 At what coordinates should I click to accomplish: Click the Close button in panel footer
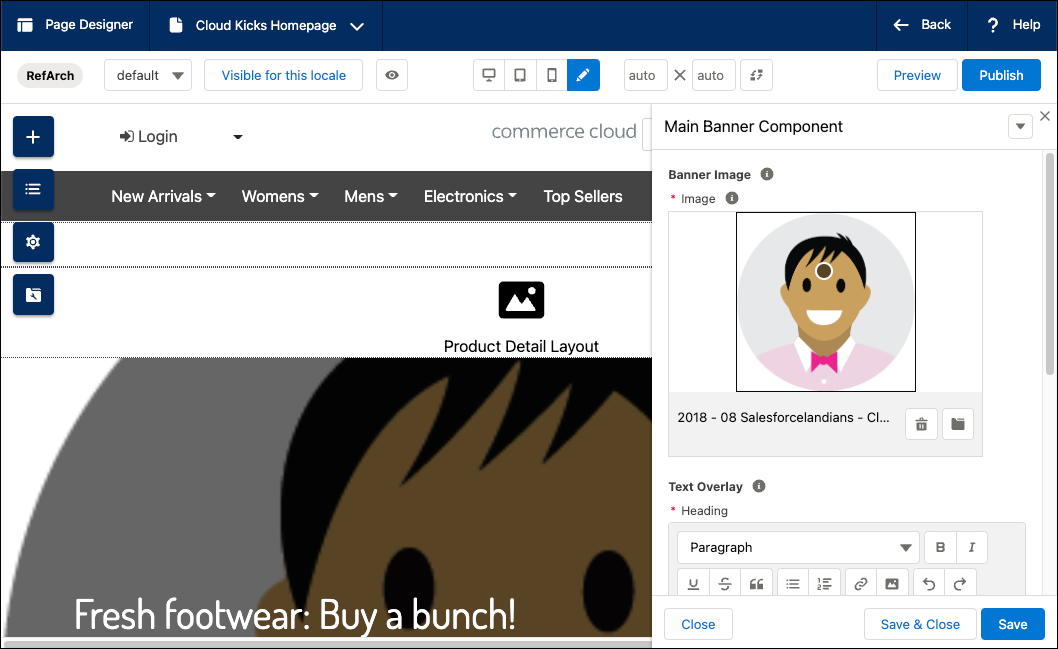[698, 625]
